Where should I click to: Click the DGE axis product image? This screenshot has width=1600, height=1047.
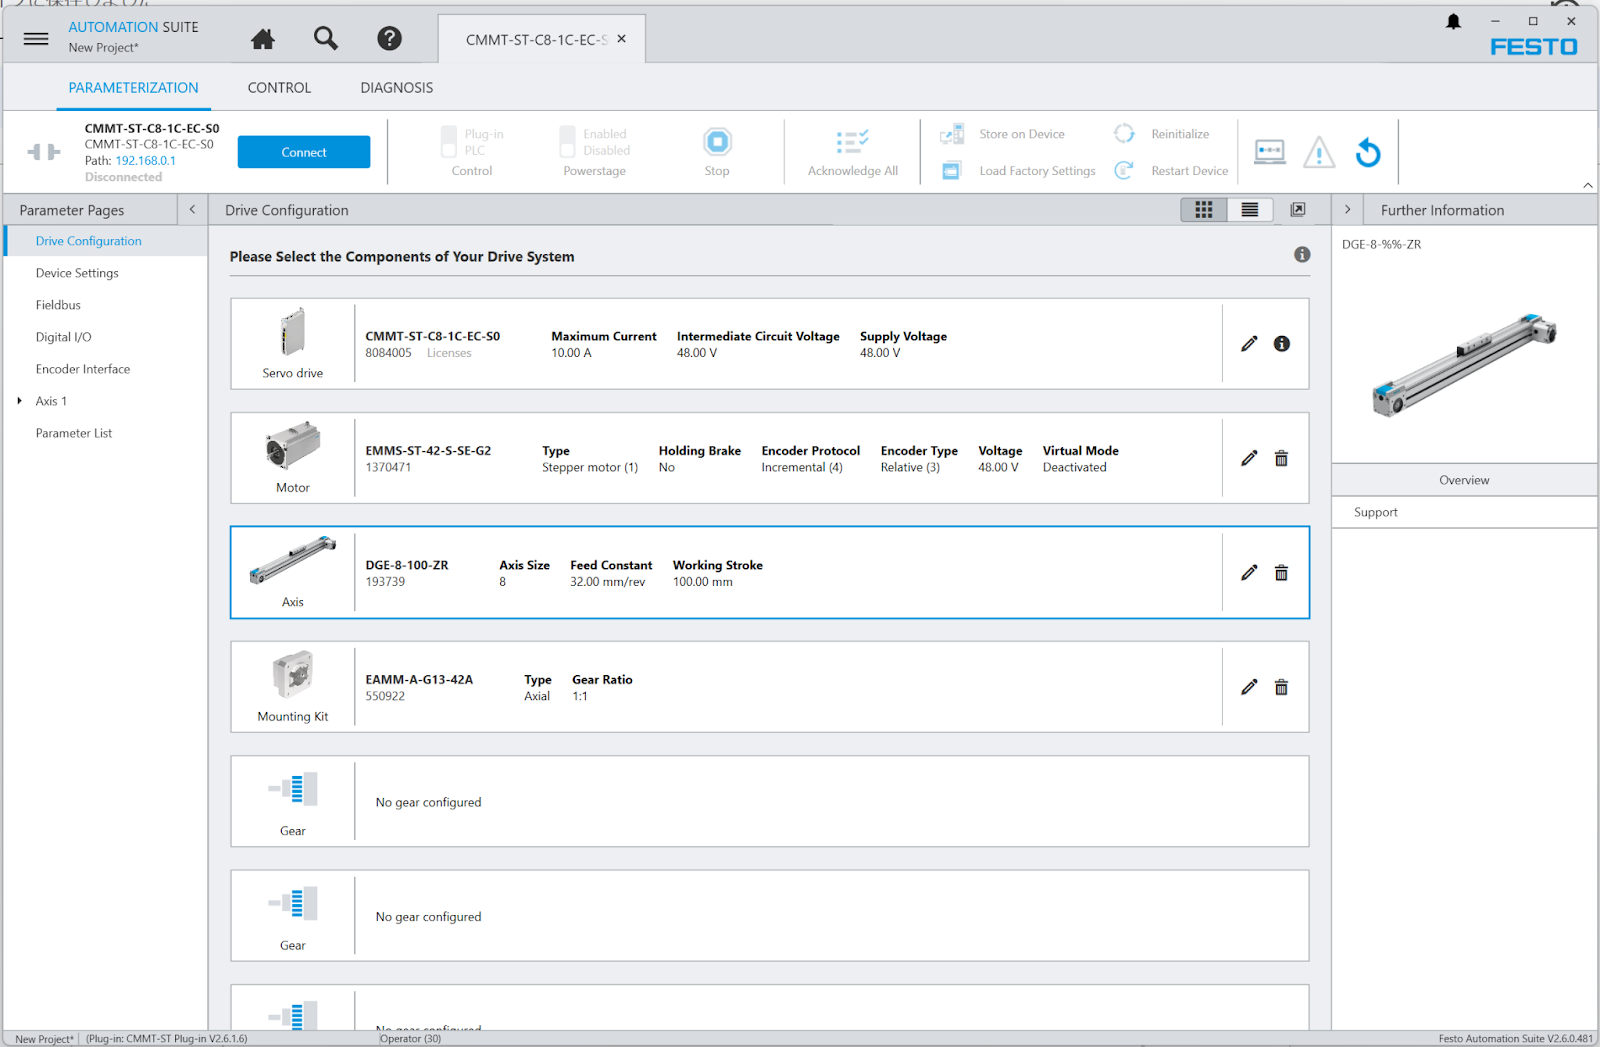1464,364
